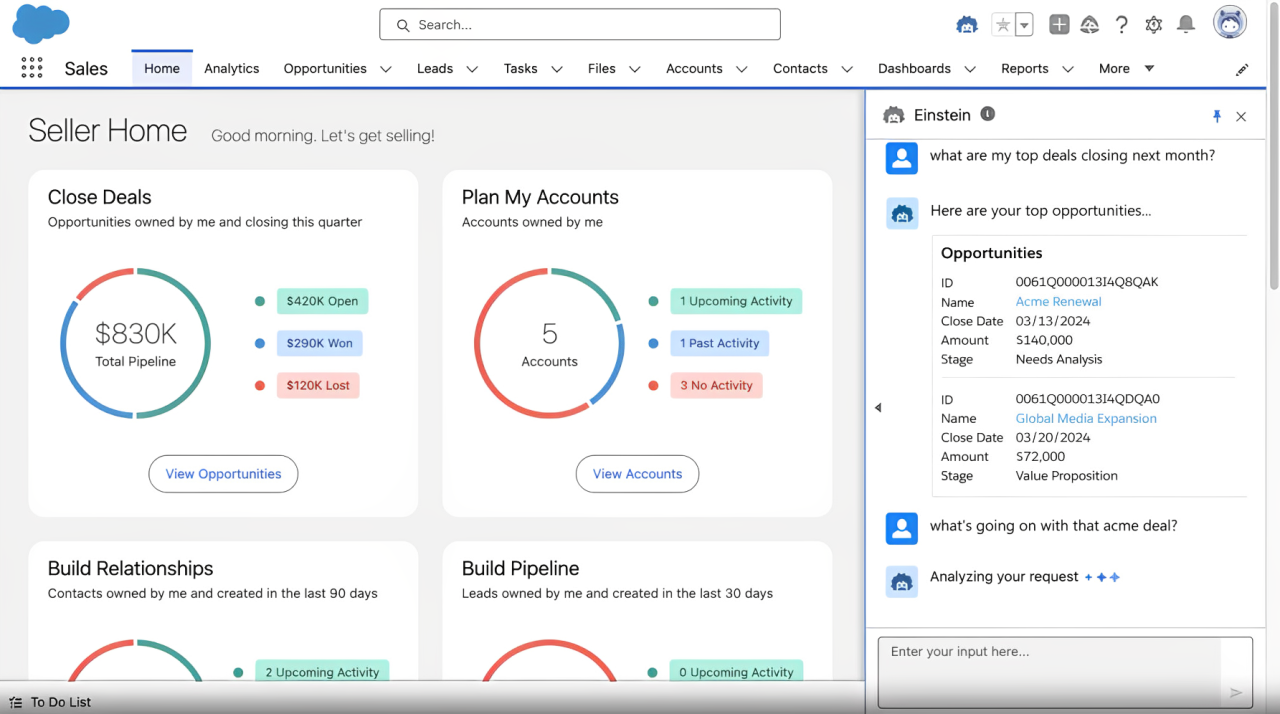Expand the Contacts tab chevron
The width and height of the screenshot is (1280, 714).
point(847,69)
